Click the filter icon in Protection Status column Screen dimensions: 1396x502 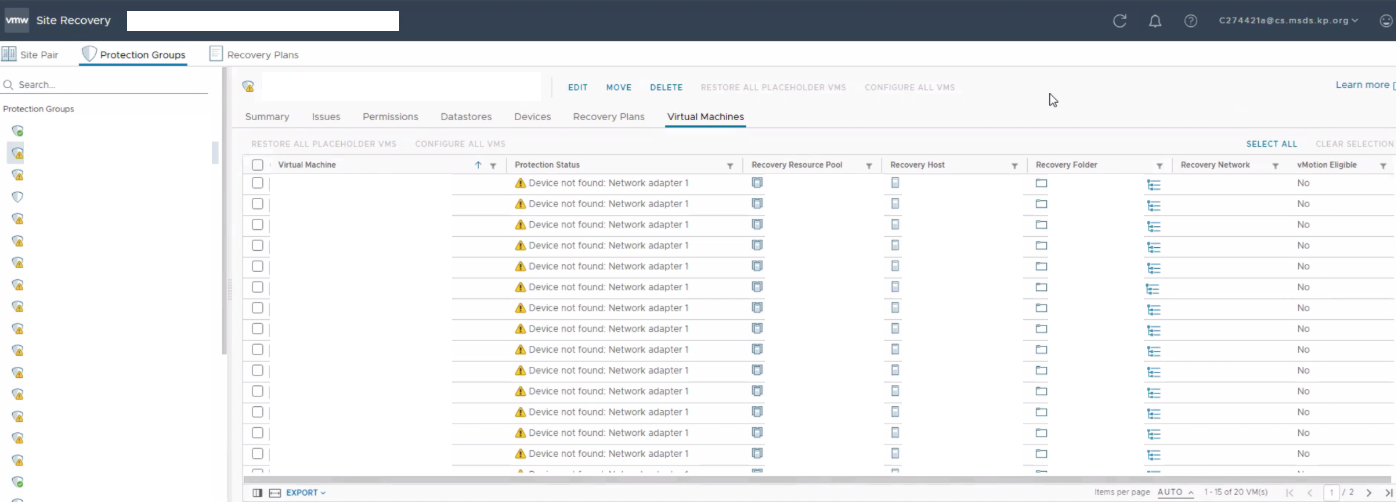coord(728,166)
